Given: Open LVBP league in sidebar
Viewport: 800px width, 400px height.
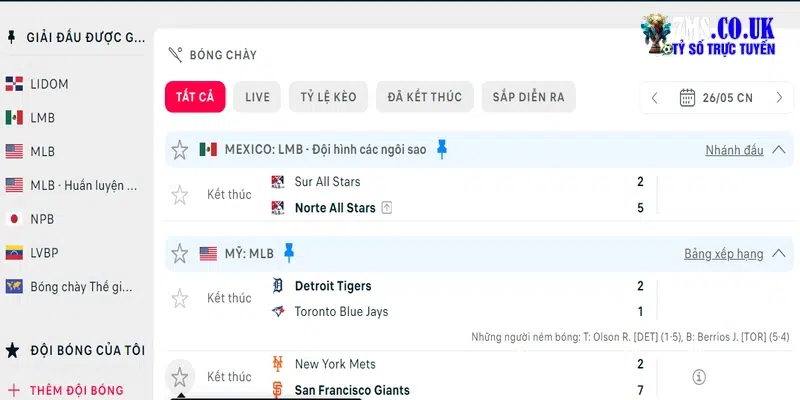Looking at the screenshot, I should pos(44,253).
